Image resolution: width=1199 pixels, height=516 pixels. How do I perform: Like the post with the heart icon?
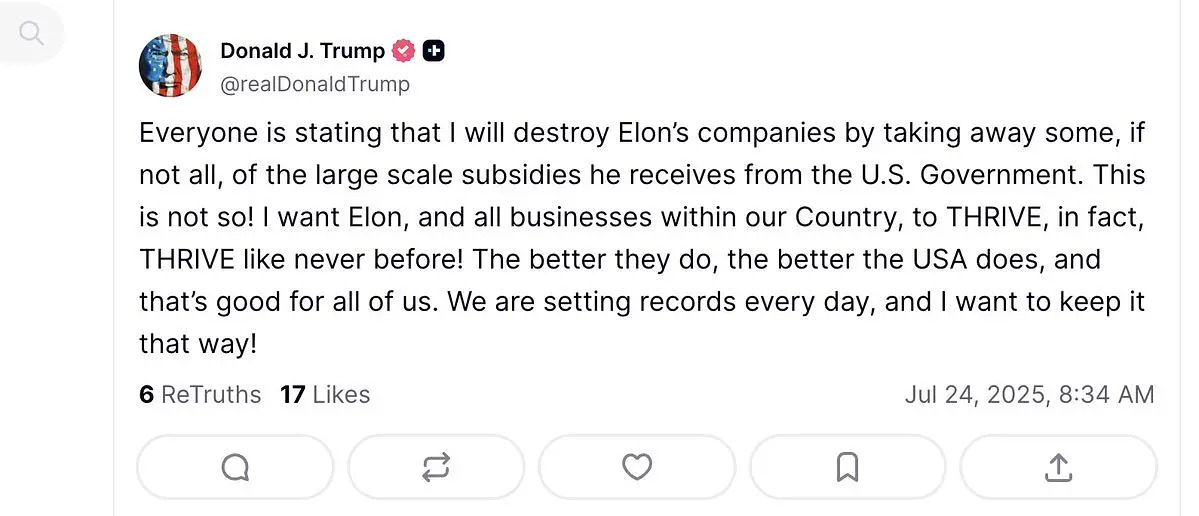click(x=637, y=467)
